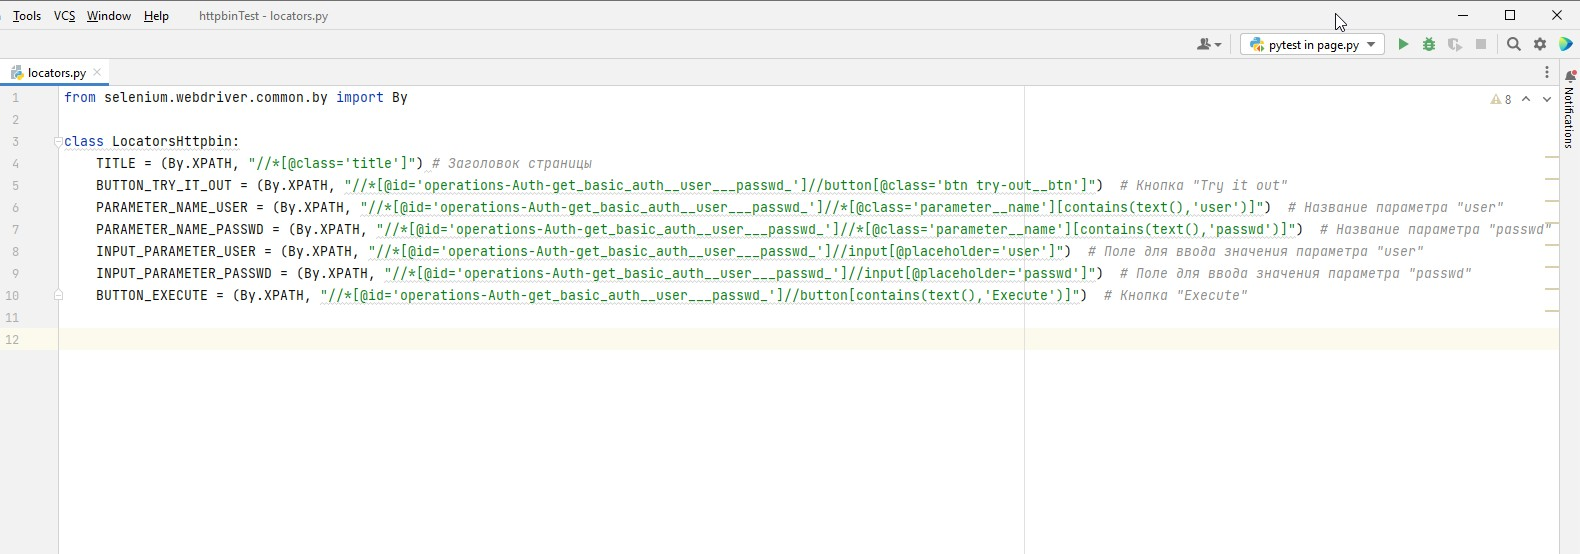
Task: Open editor tab options three-dot menu
Action: pos(1546,73)
